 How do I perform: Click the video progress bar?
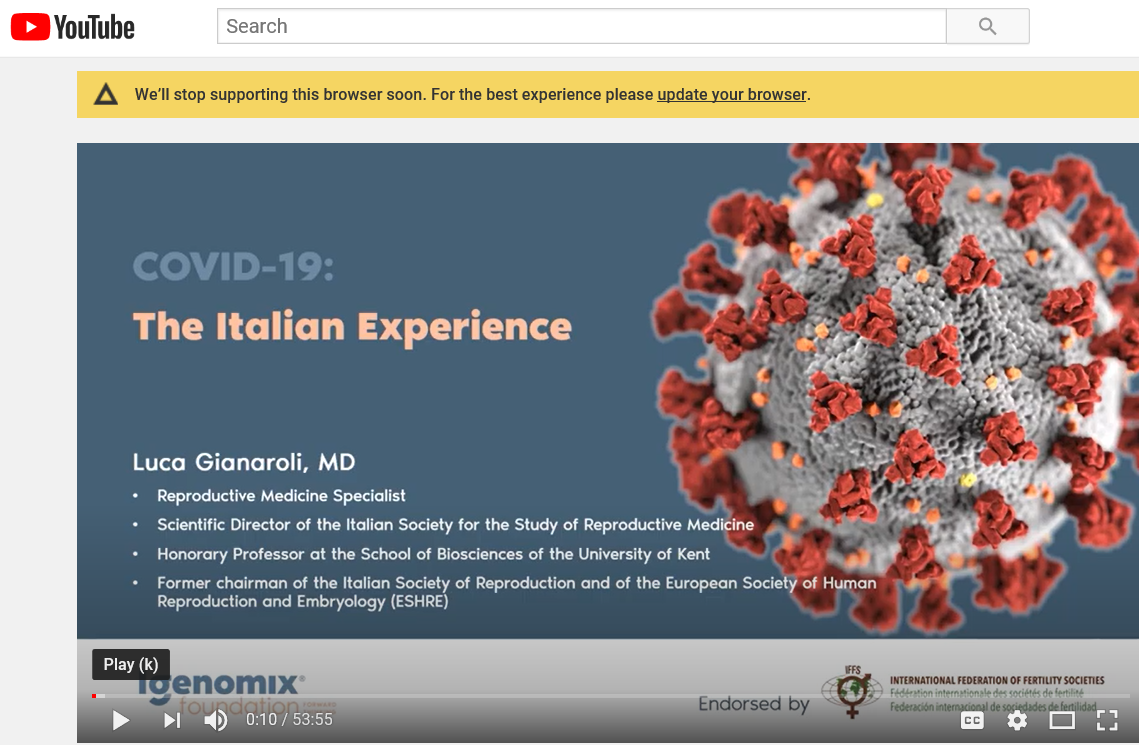pos(611,696)
